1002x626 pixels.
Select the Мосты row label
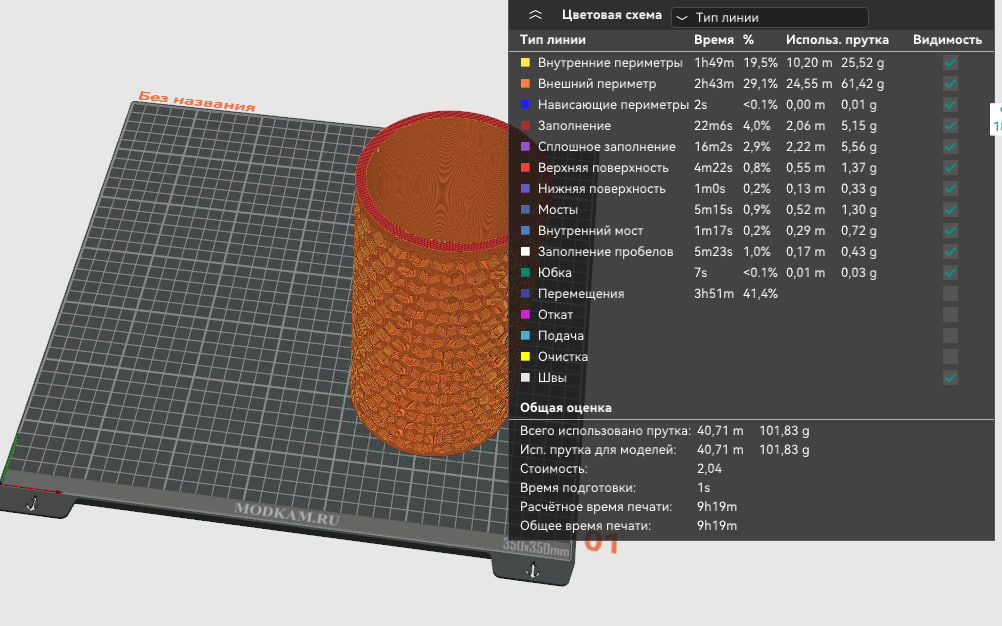pos(558,210)
